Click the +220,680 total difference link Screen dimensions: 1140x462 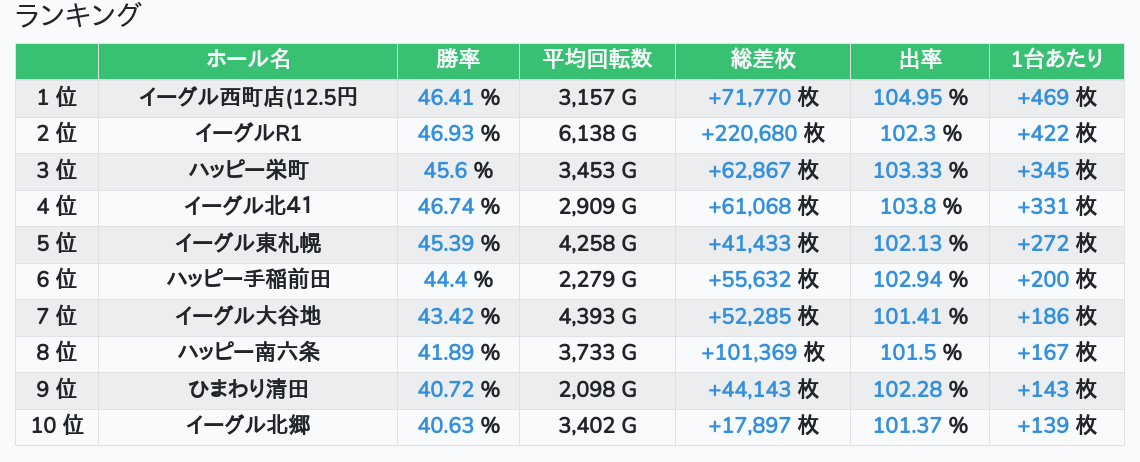click(749, 134)
